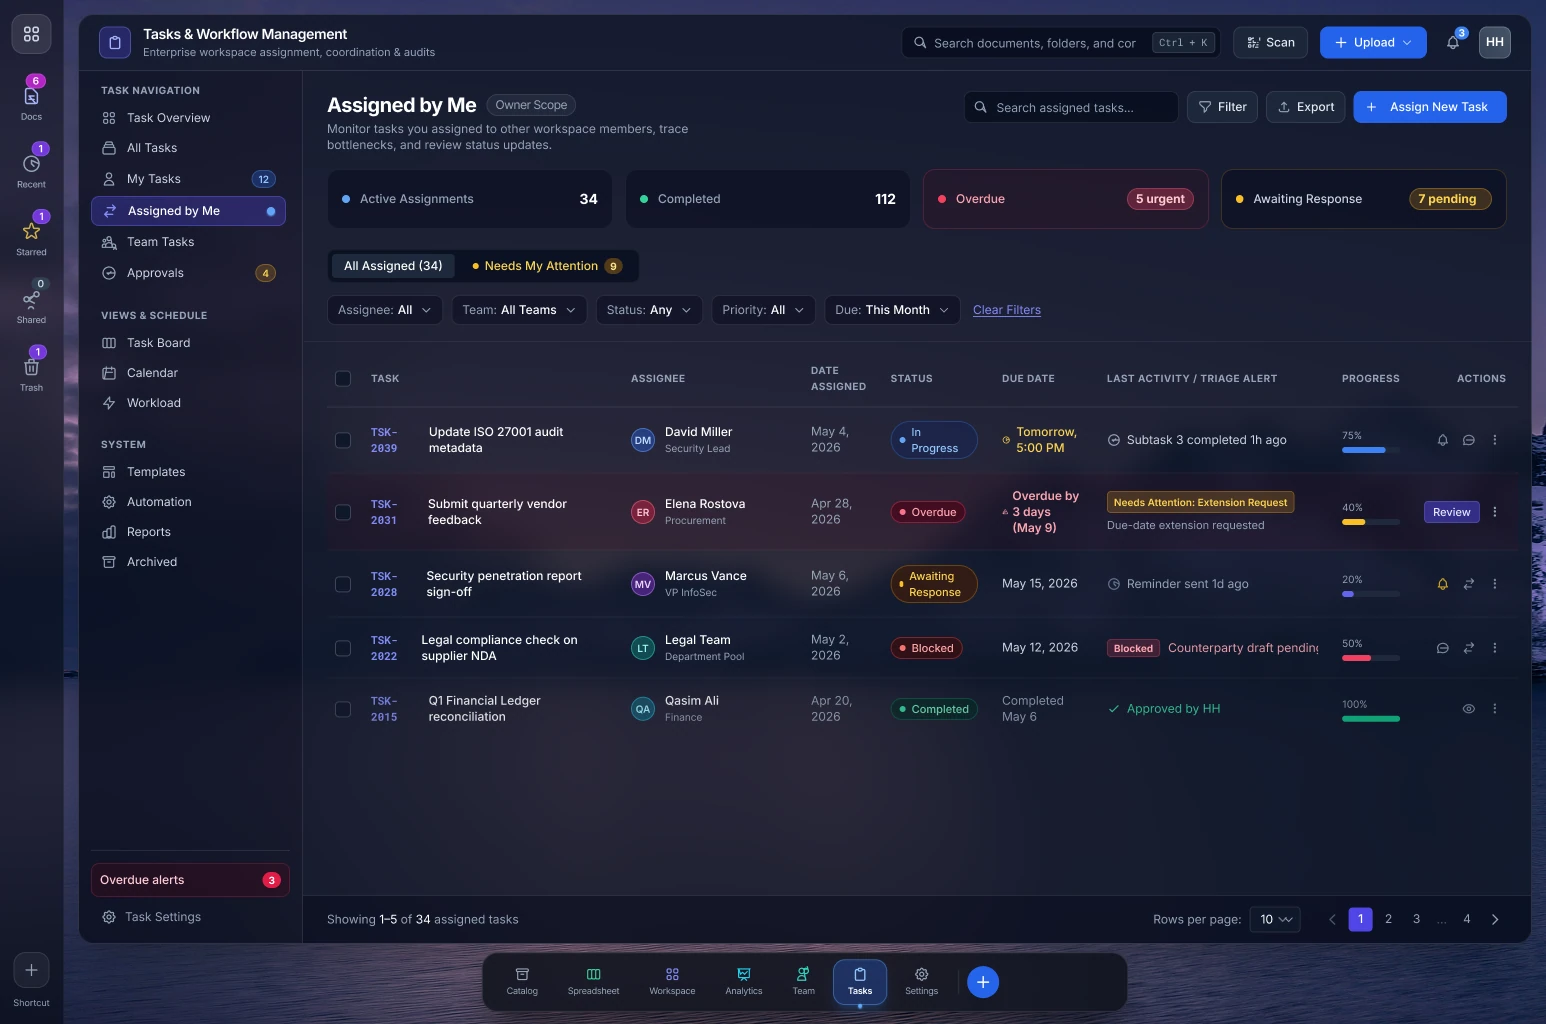Click the 75% progress bar for TSK-2039

1371,450
